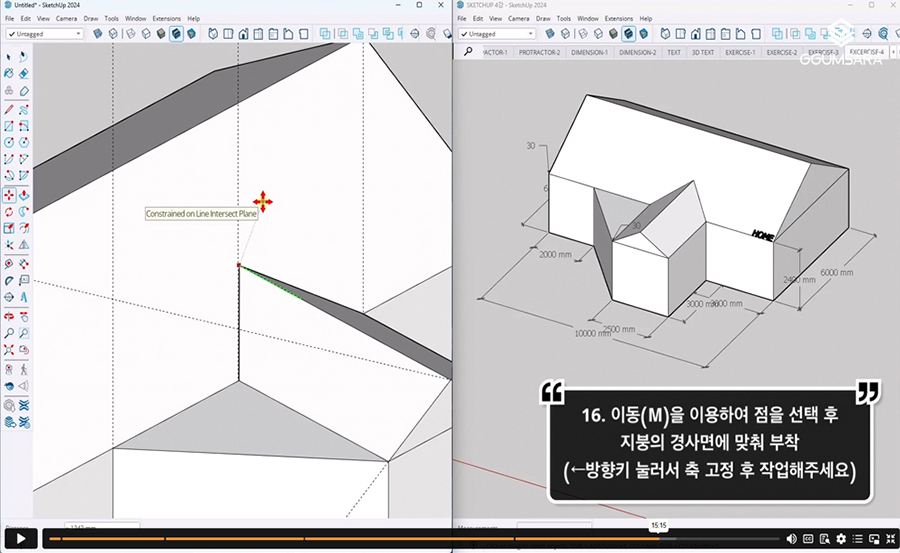Image resolution: width=900 pixels, height=553 pixels.
Task: Toggle fullscreen video mode
Action: 890,539
